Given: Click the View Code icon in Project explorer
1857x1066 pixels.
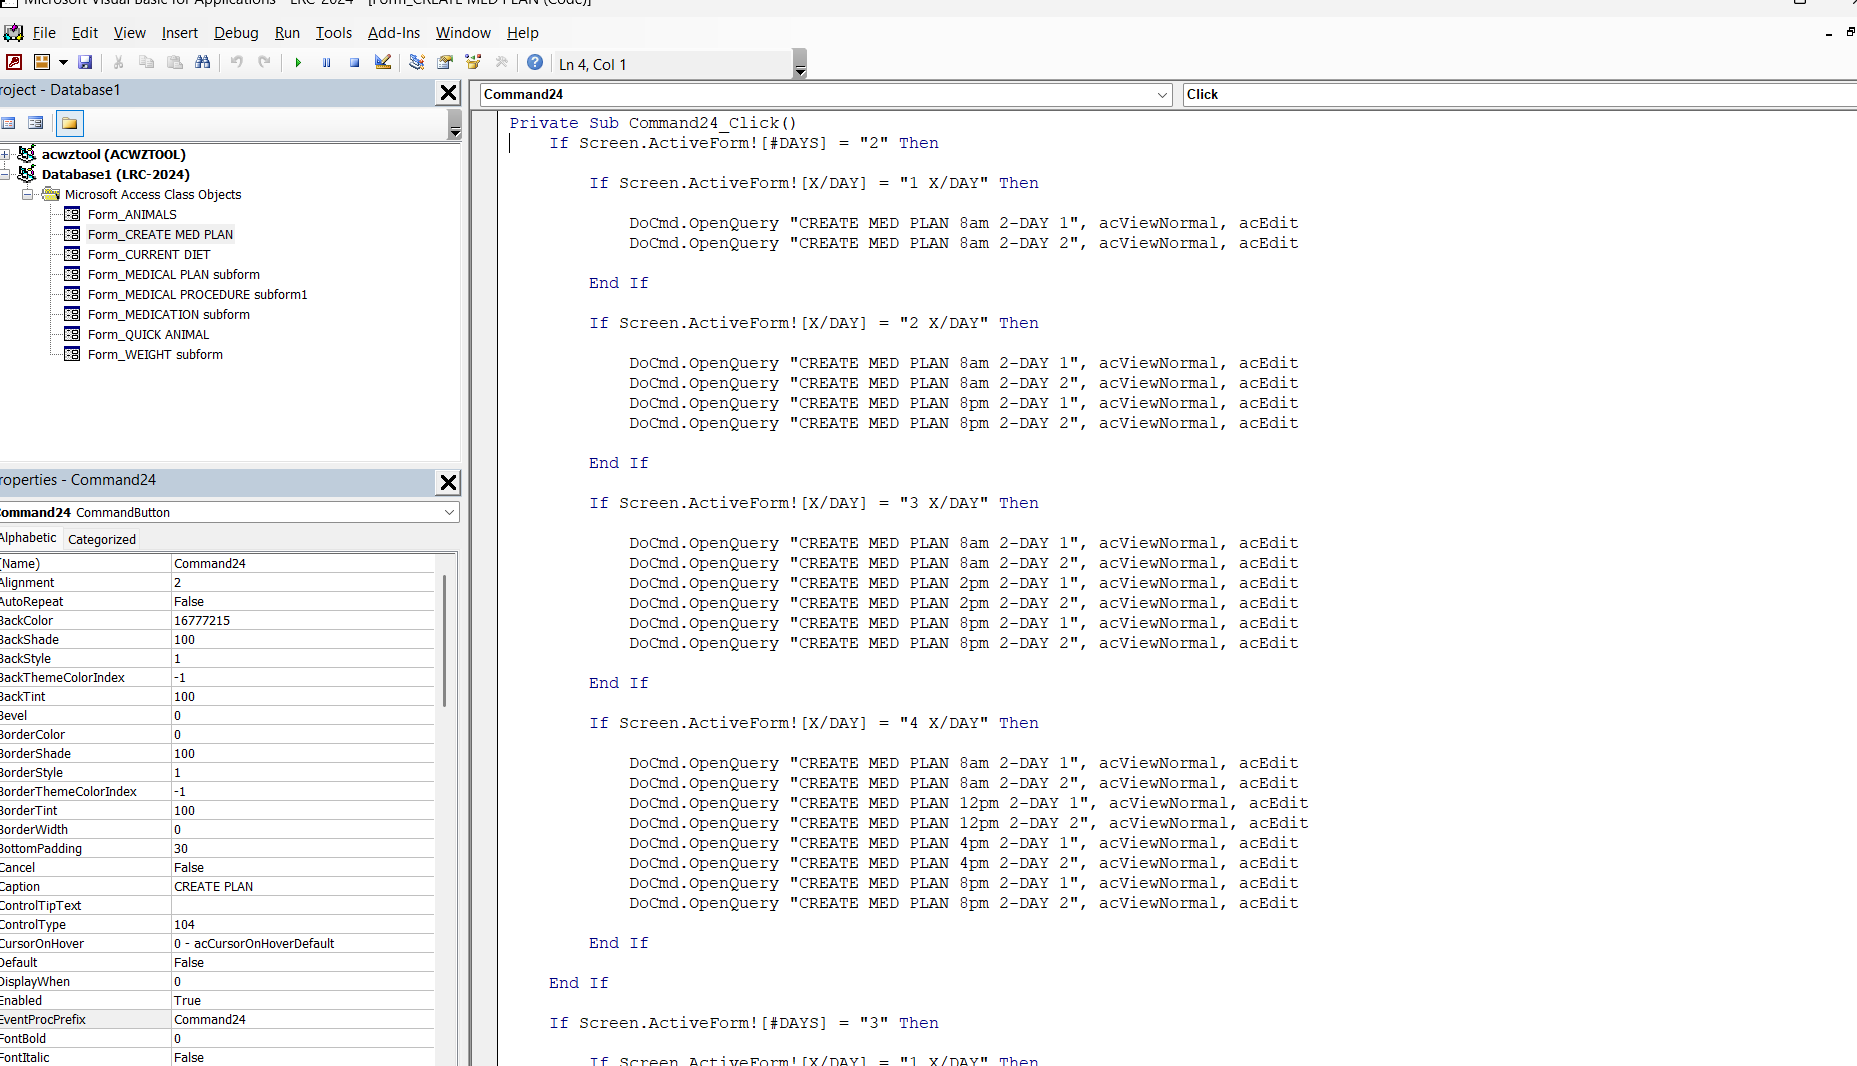Looking at the screenshot, I should (x=8, y=124).
